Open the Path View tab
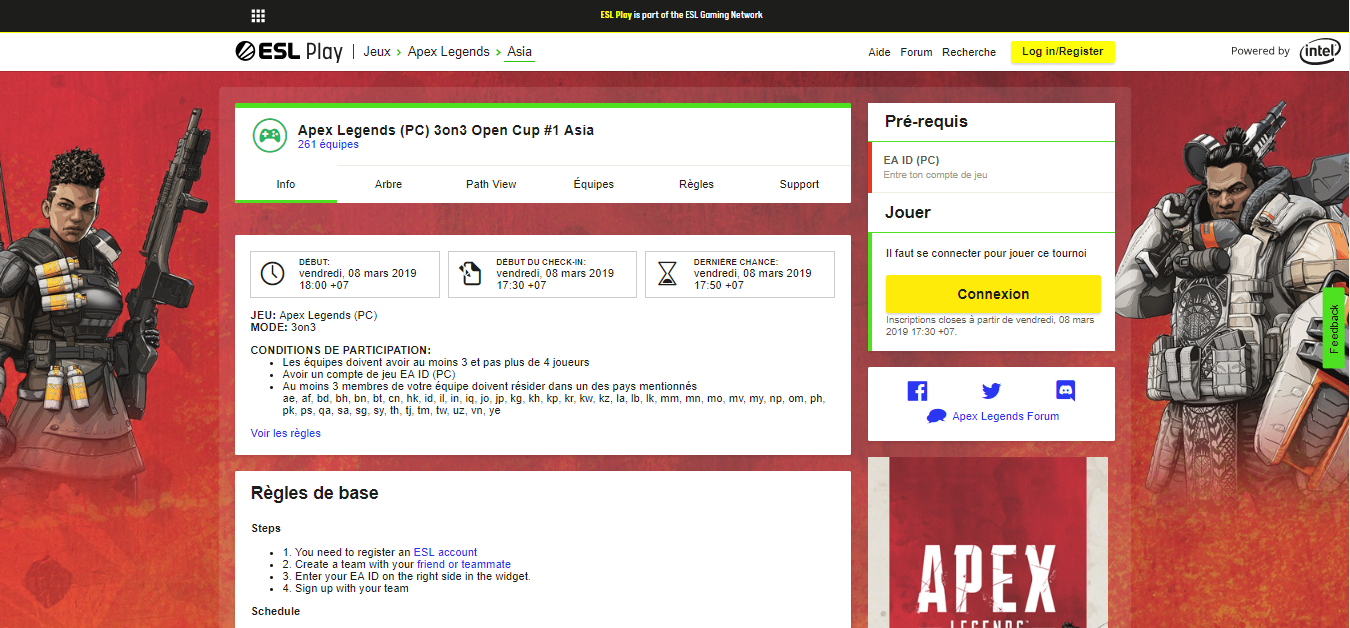Image resolution: width=1350 pixels, height=628 pixels. [491, 184]
